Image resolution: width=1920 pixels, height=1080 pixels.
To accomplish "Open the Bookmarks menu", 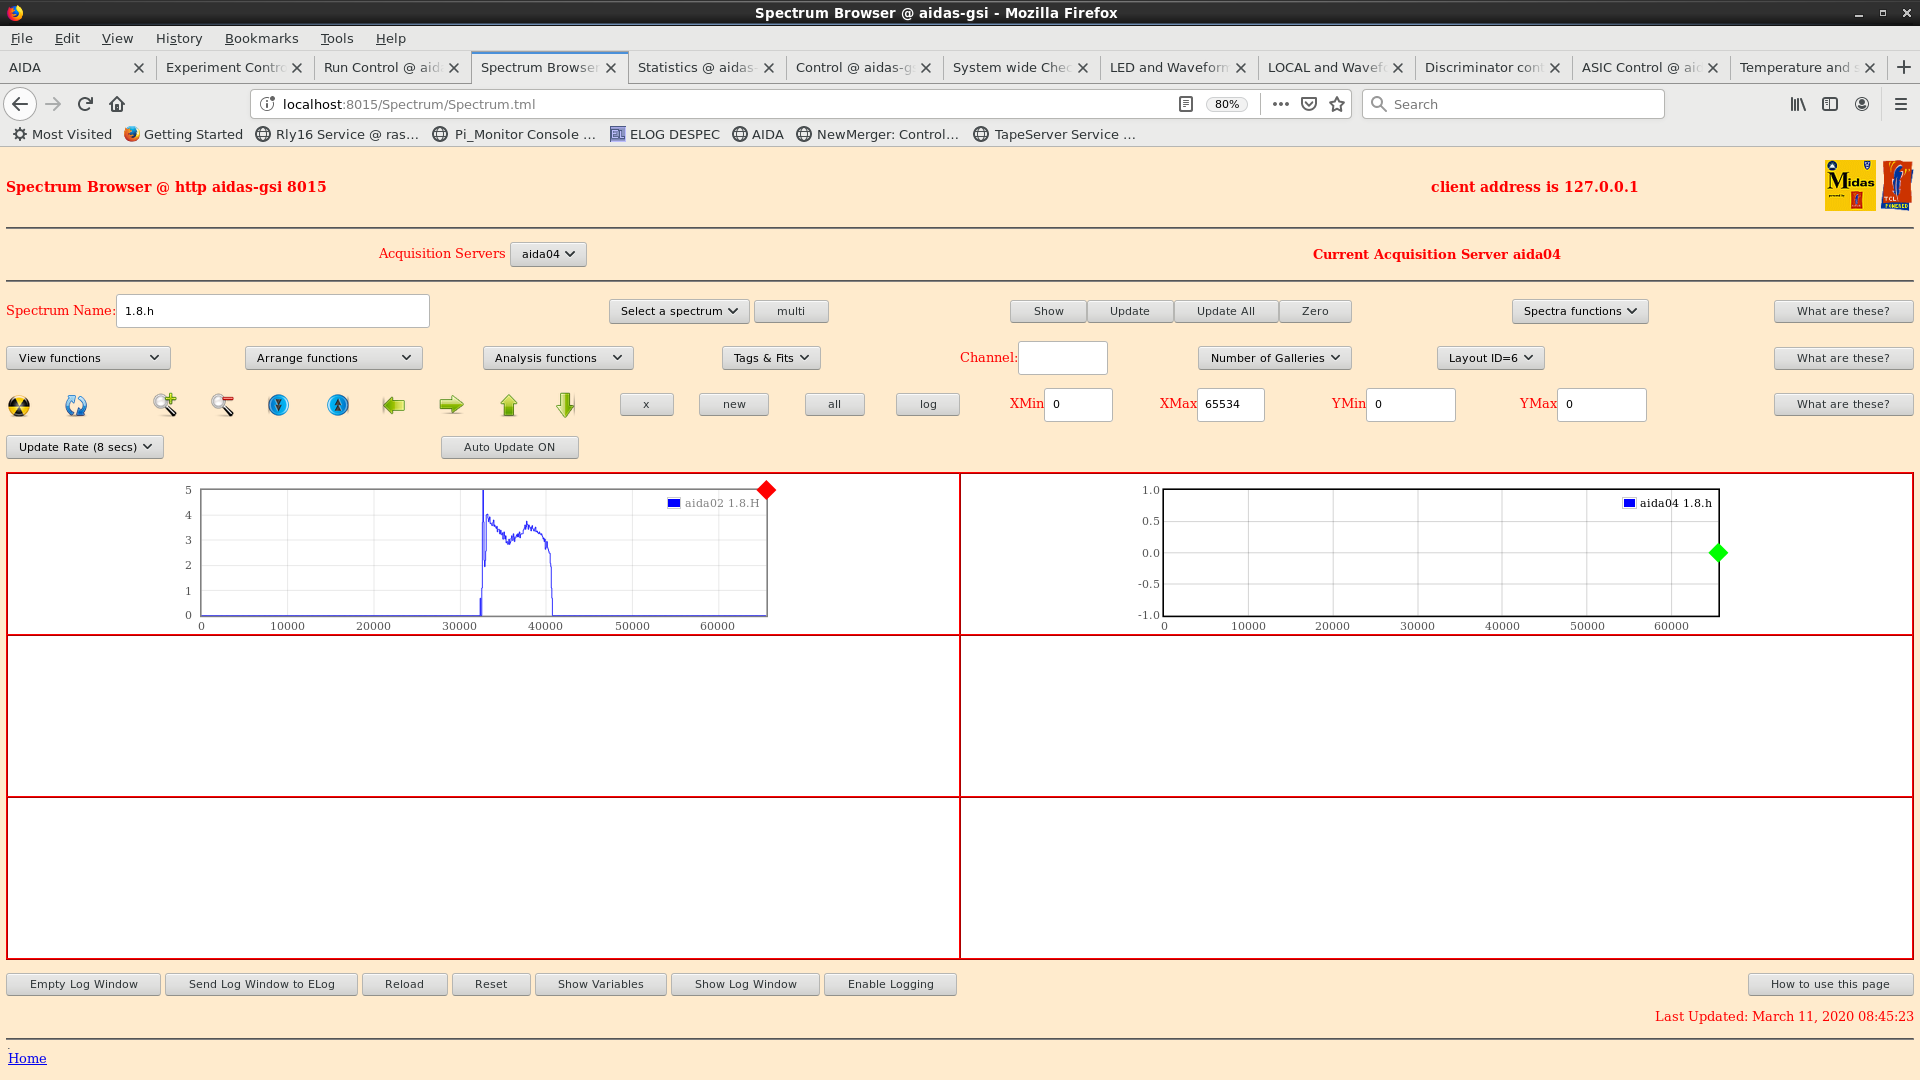I will (x=261, y=38).
